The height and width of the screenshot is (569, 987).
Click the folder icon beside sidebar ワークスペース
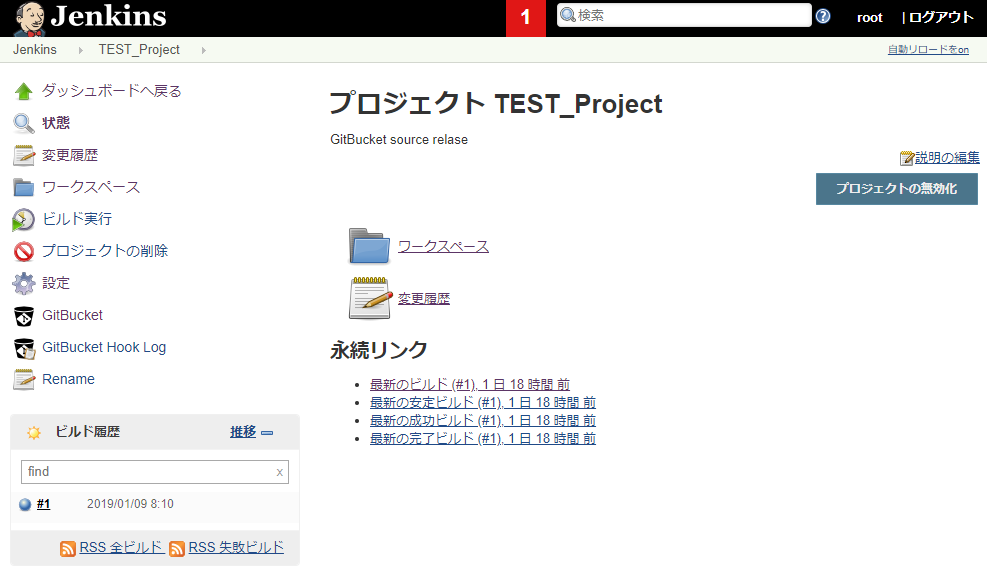tap(24, 188)
